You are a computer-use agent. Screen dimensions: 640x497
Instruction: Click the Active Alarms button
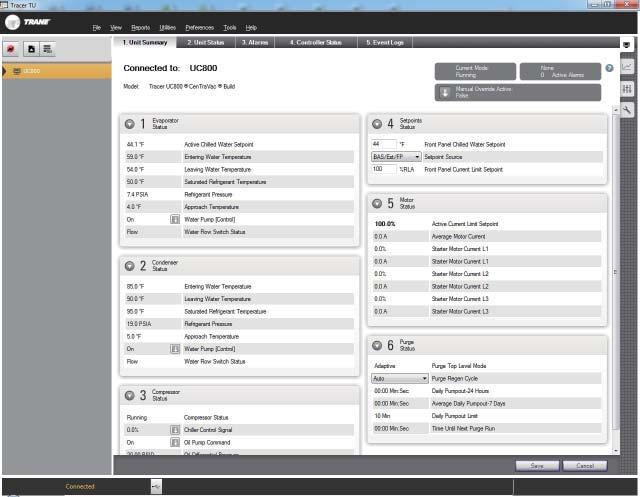560,71
